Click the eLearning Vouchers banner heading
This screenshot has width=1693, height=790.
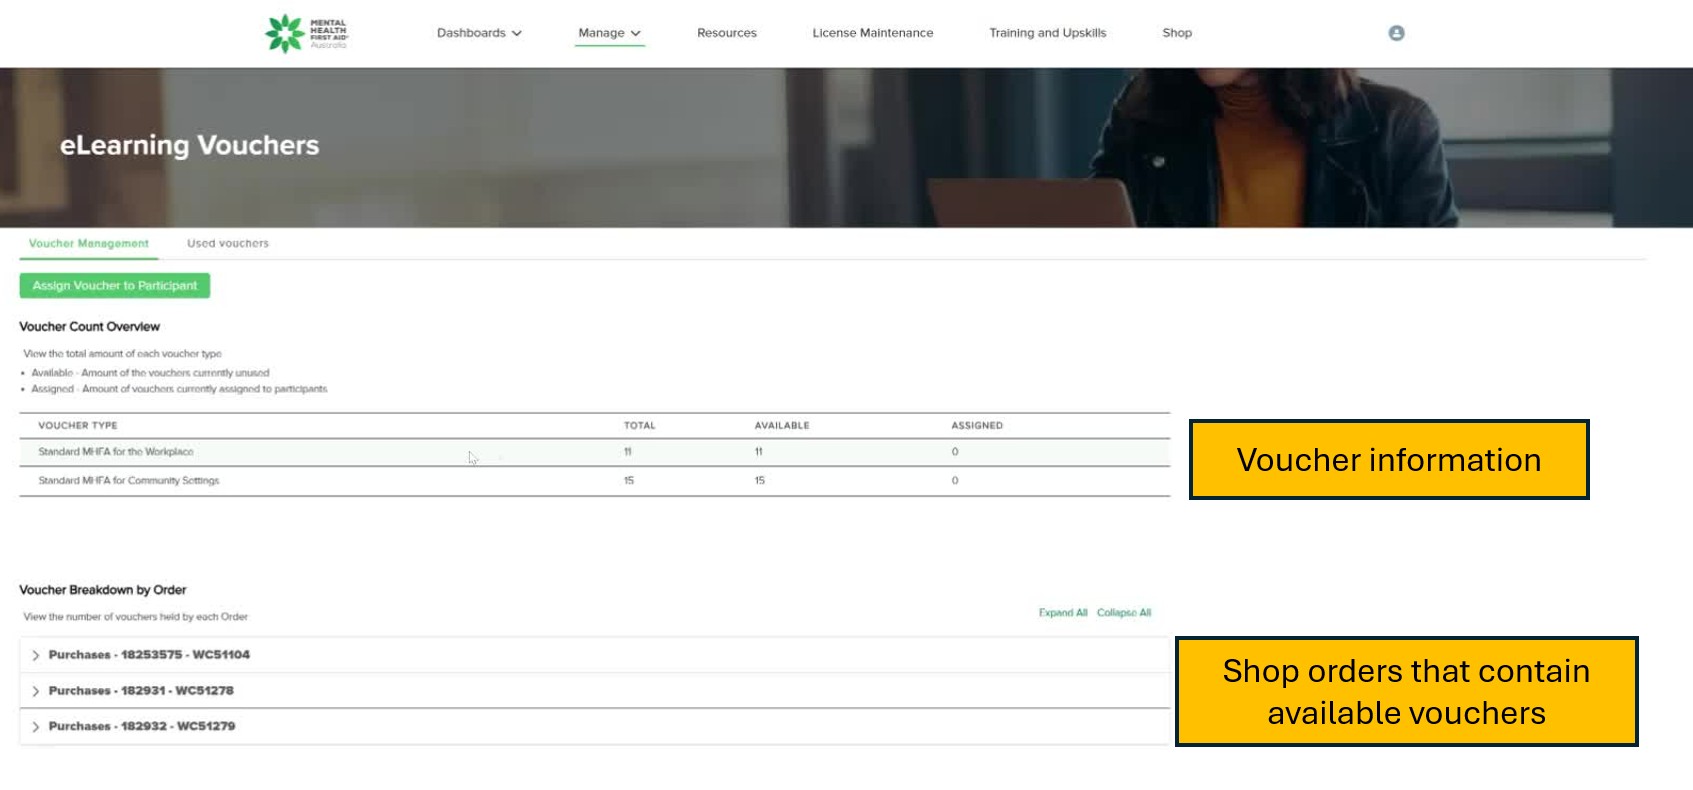[x=189, y=146]
